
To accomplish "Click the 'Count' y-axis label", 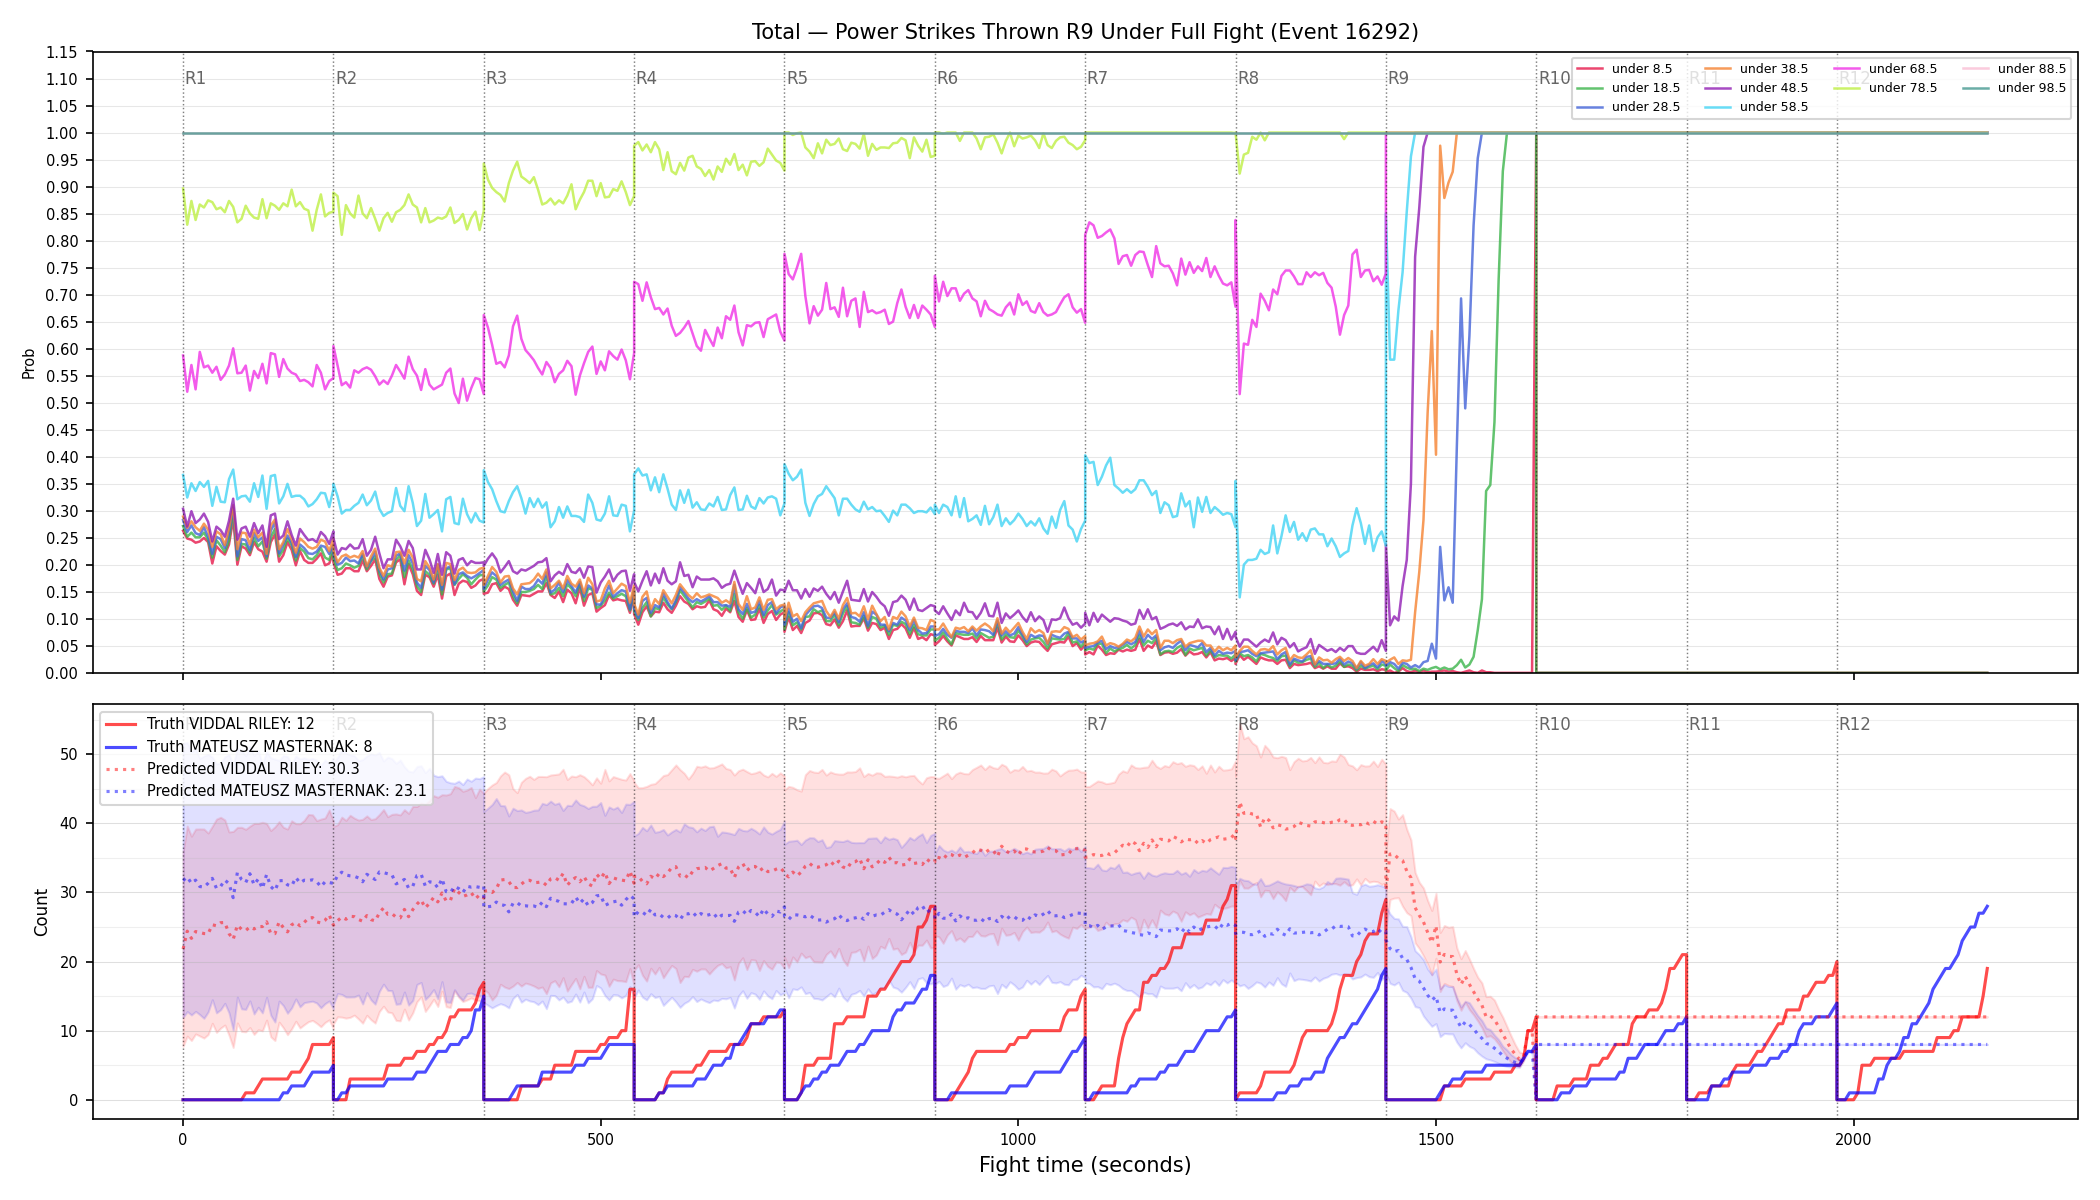I will (41, 912).
